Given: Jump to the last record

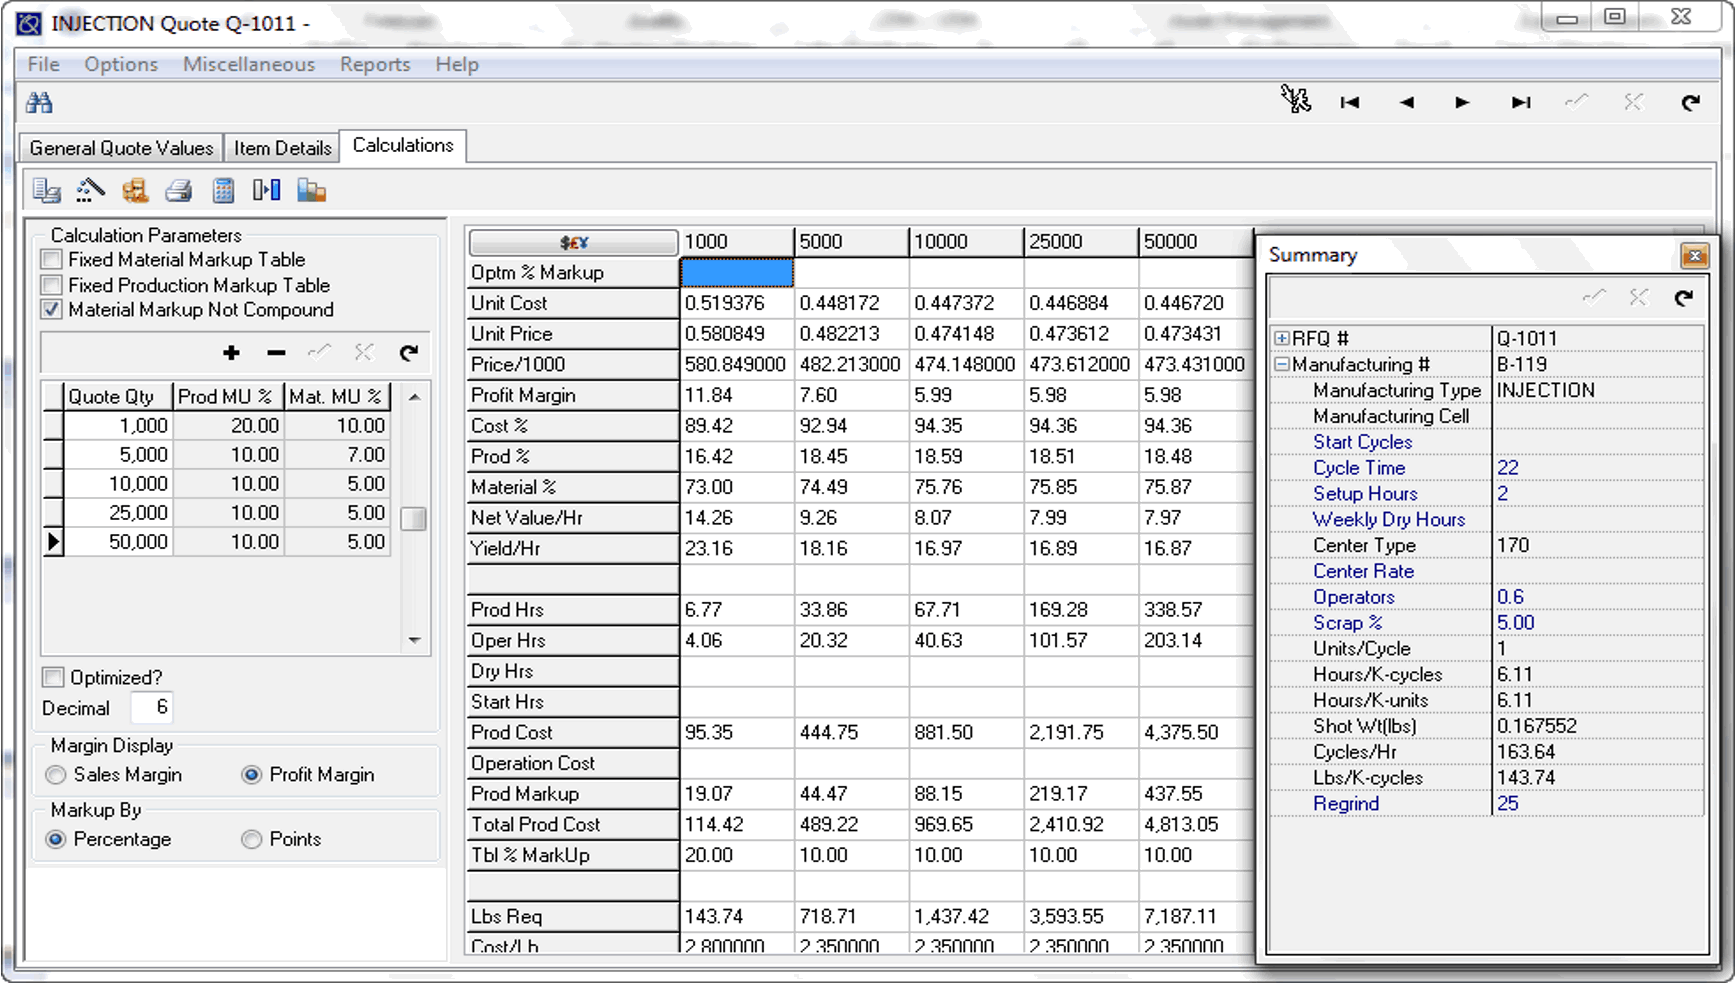Looking at the screenshot, I should [1520, 102].
